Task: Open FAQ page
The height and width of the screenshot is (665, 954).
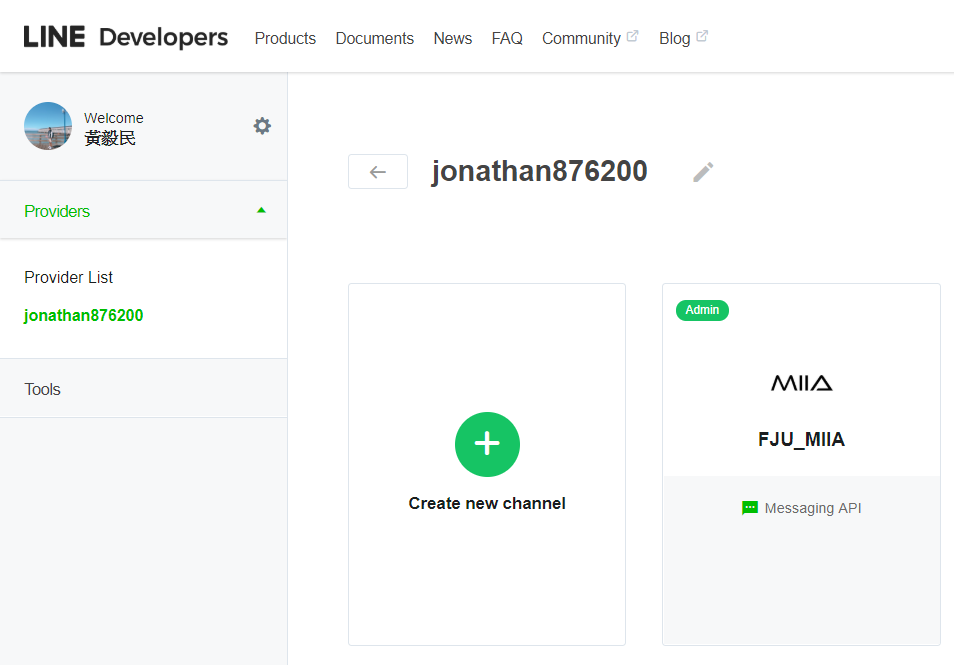Action: point(507,38)
